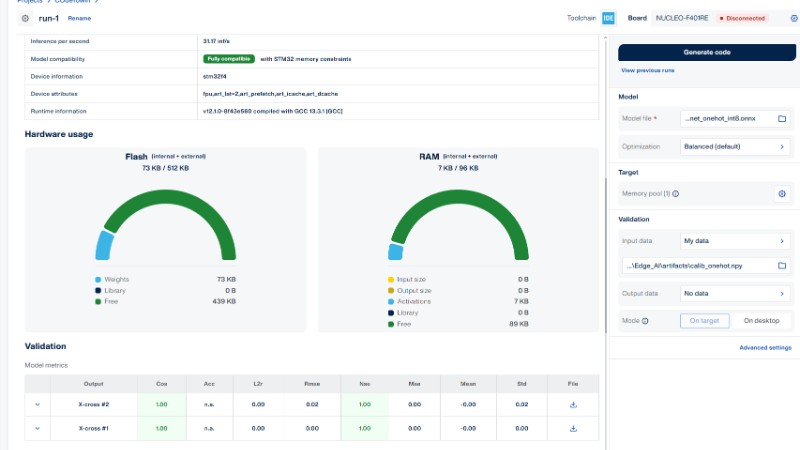This screenshot has width=800, height=450.
Task: Click the Generate code button
Action: [707, 52]
